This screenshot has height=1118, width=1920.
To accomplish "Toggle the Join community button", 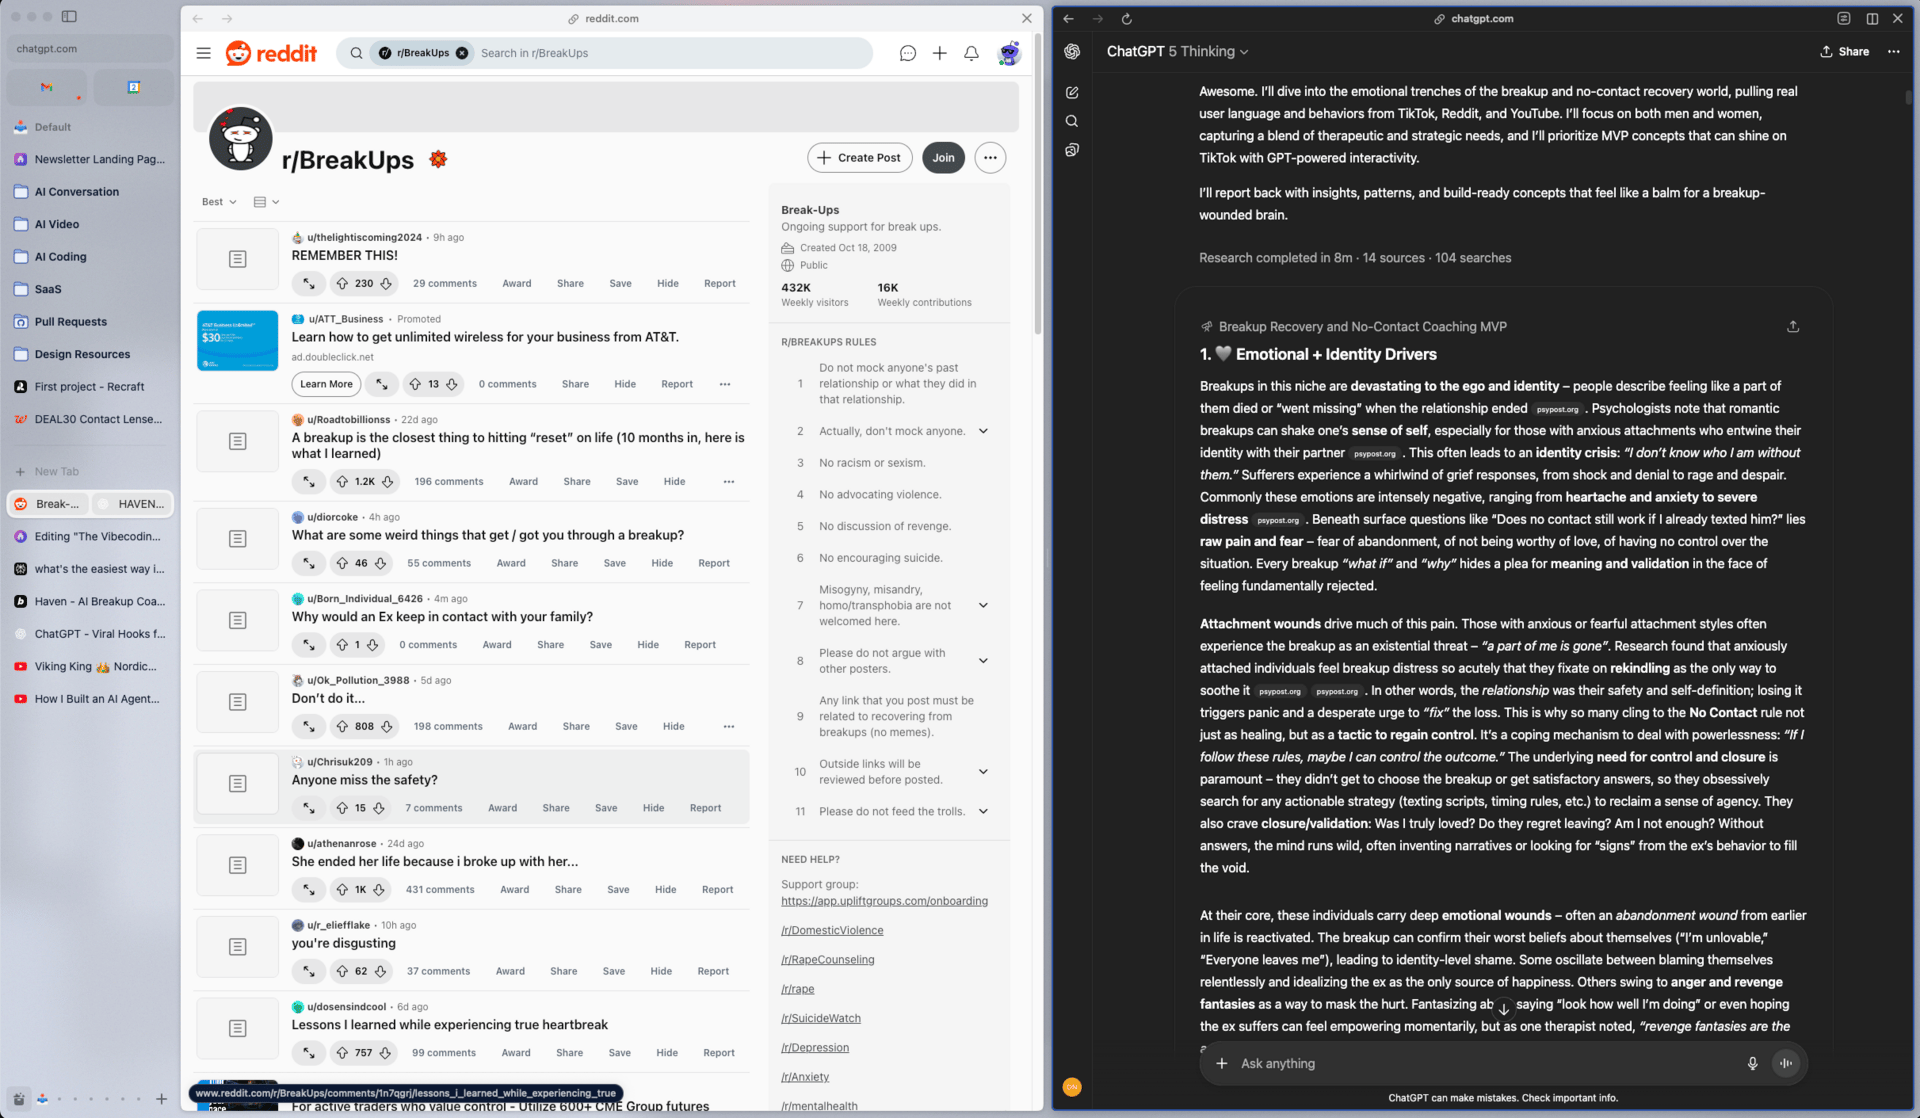I will point(943,158).
